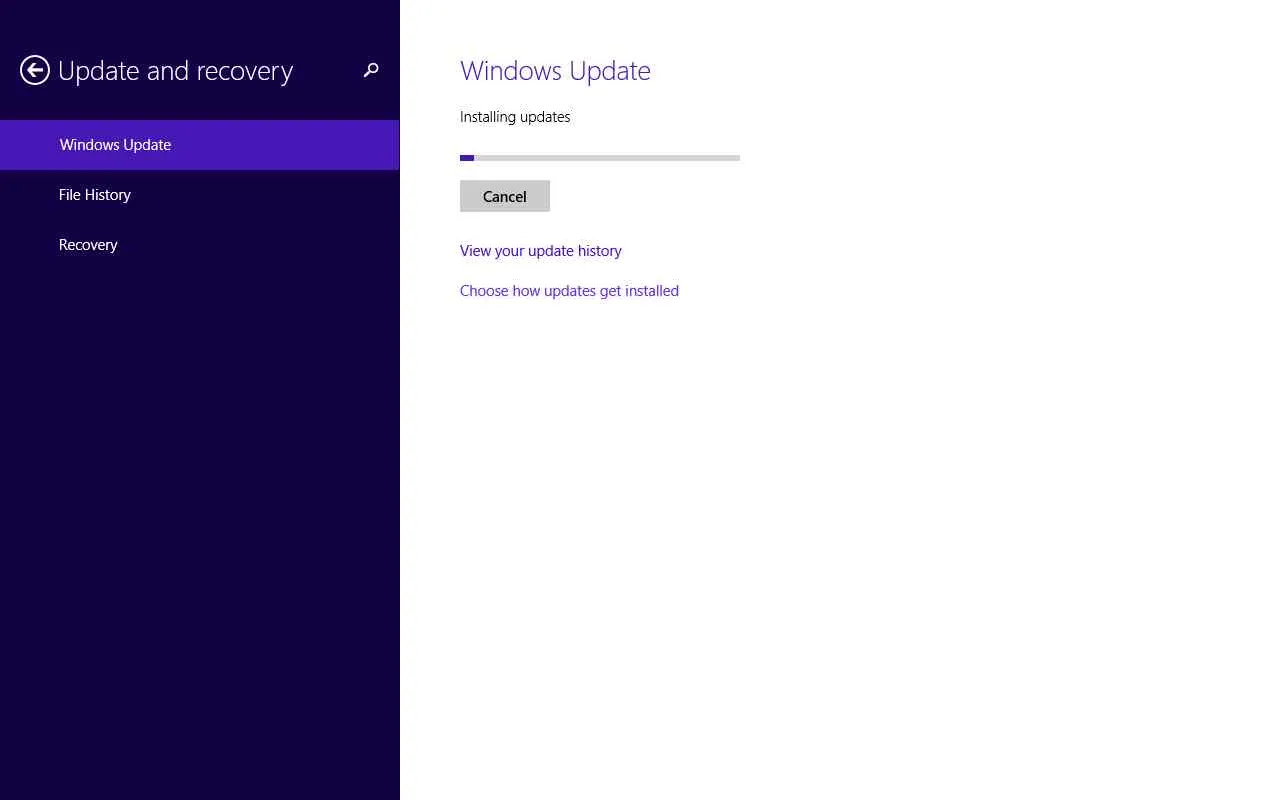
Task: Open the Recovery section
Action: (200, 245)
